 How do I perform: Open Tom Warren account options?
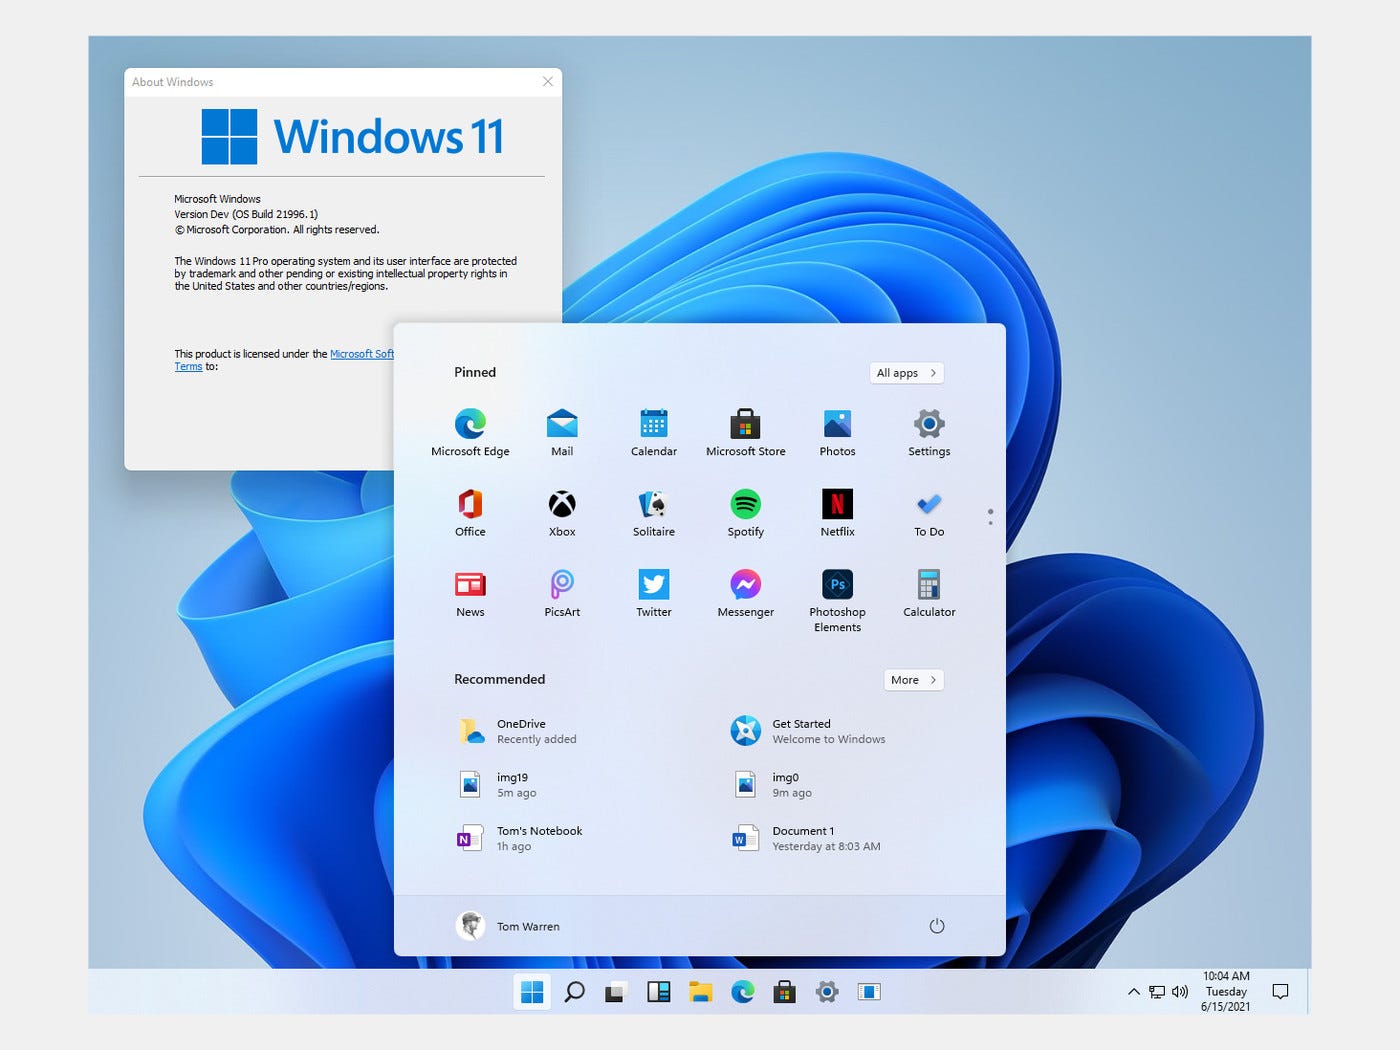pos(509,925)
